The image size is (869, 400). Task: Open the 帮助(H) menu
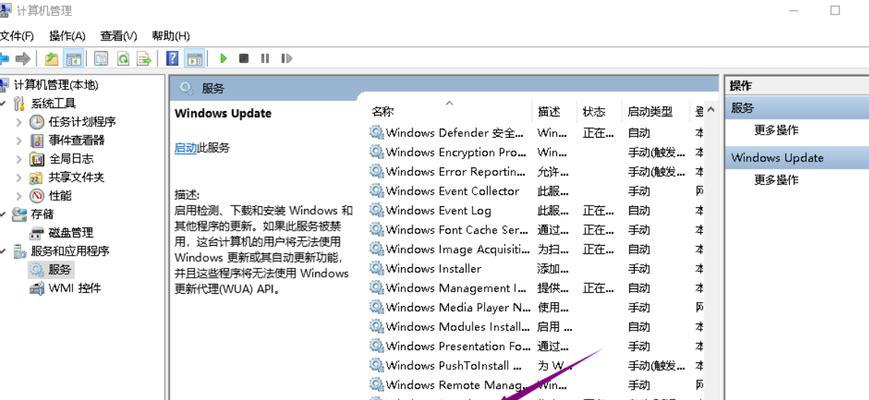coord(171,36)
